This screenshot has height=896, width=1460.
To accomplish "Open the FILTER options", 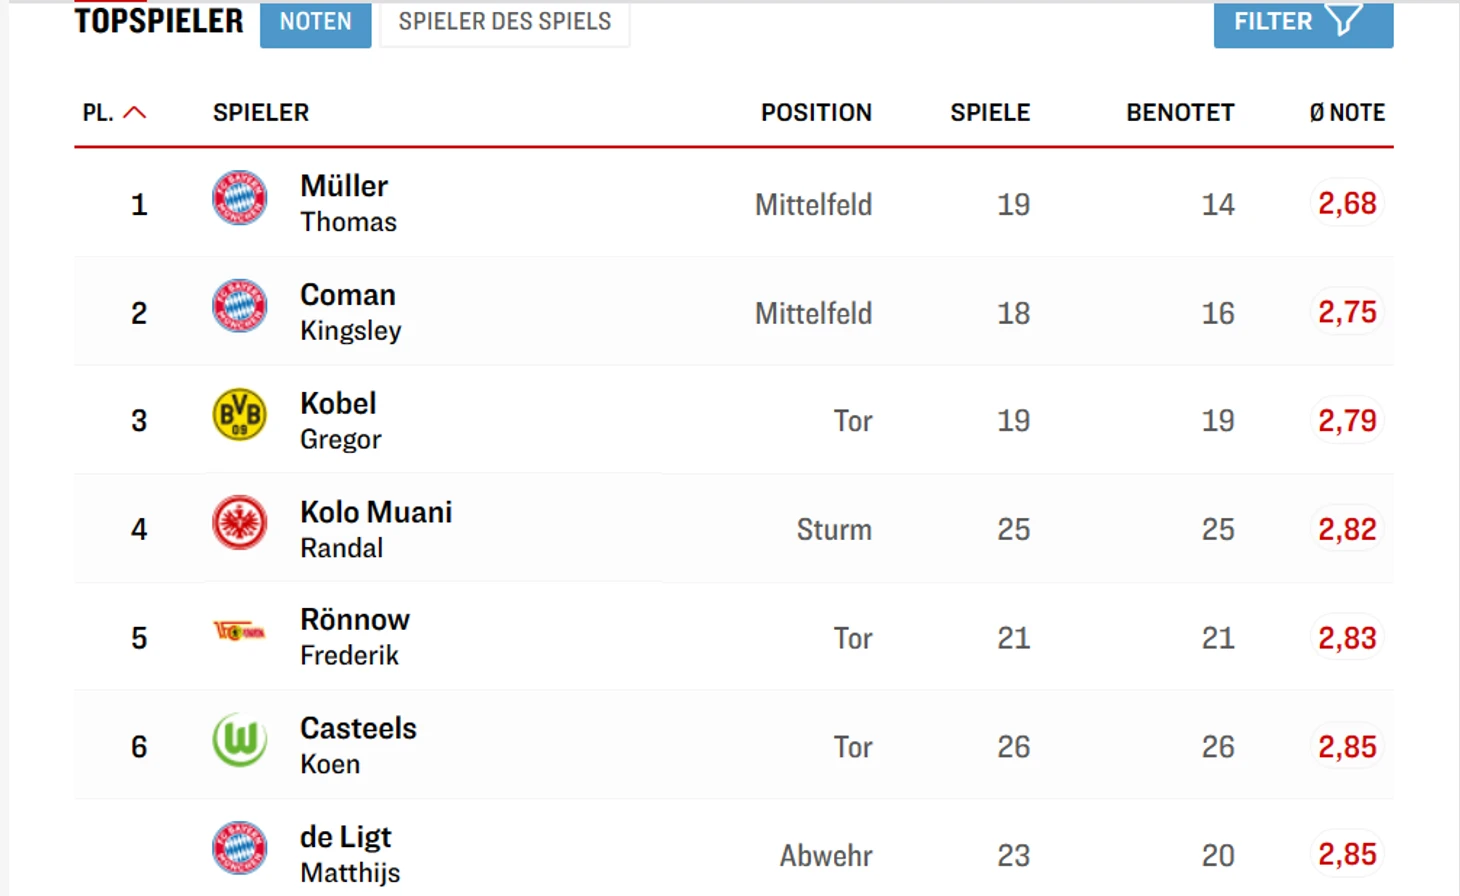I will point(1303,23).
